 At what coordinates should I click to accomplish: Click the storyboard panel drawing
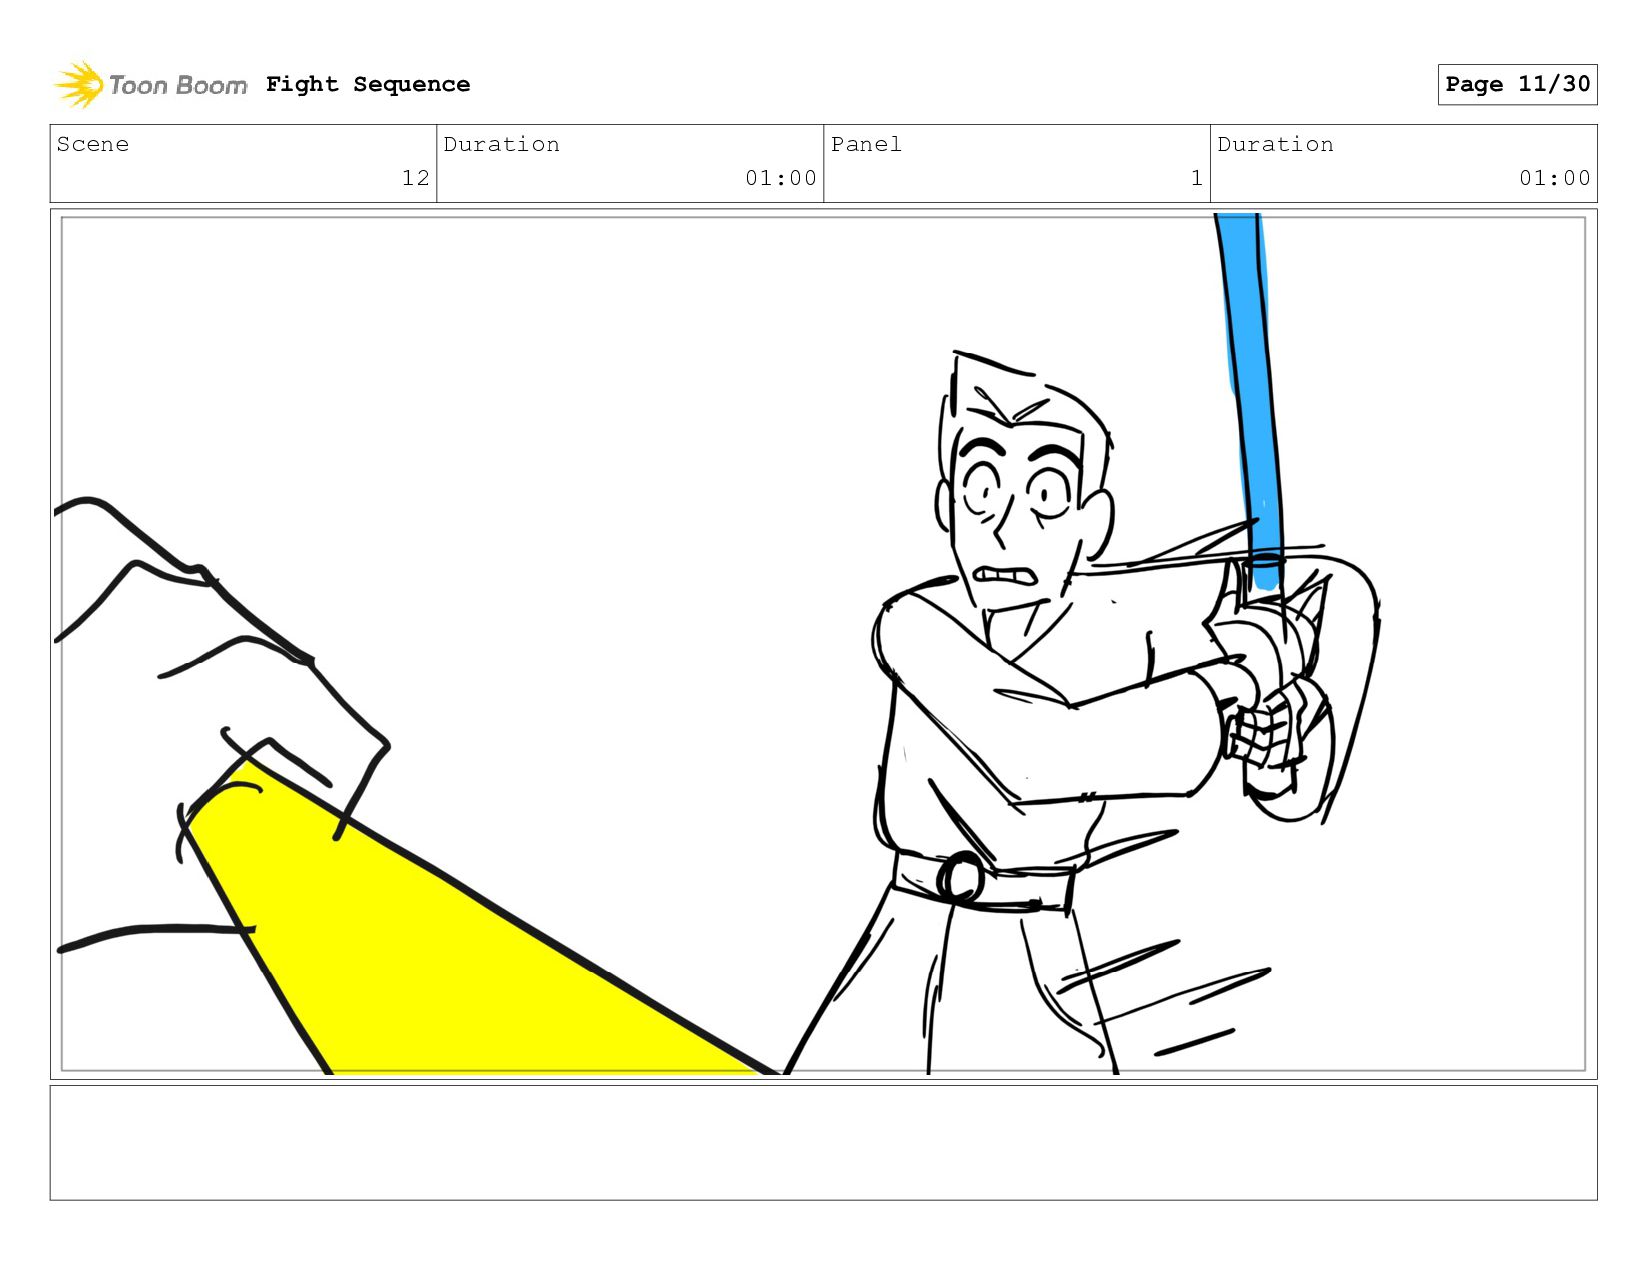[x=823, y=644]
